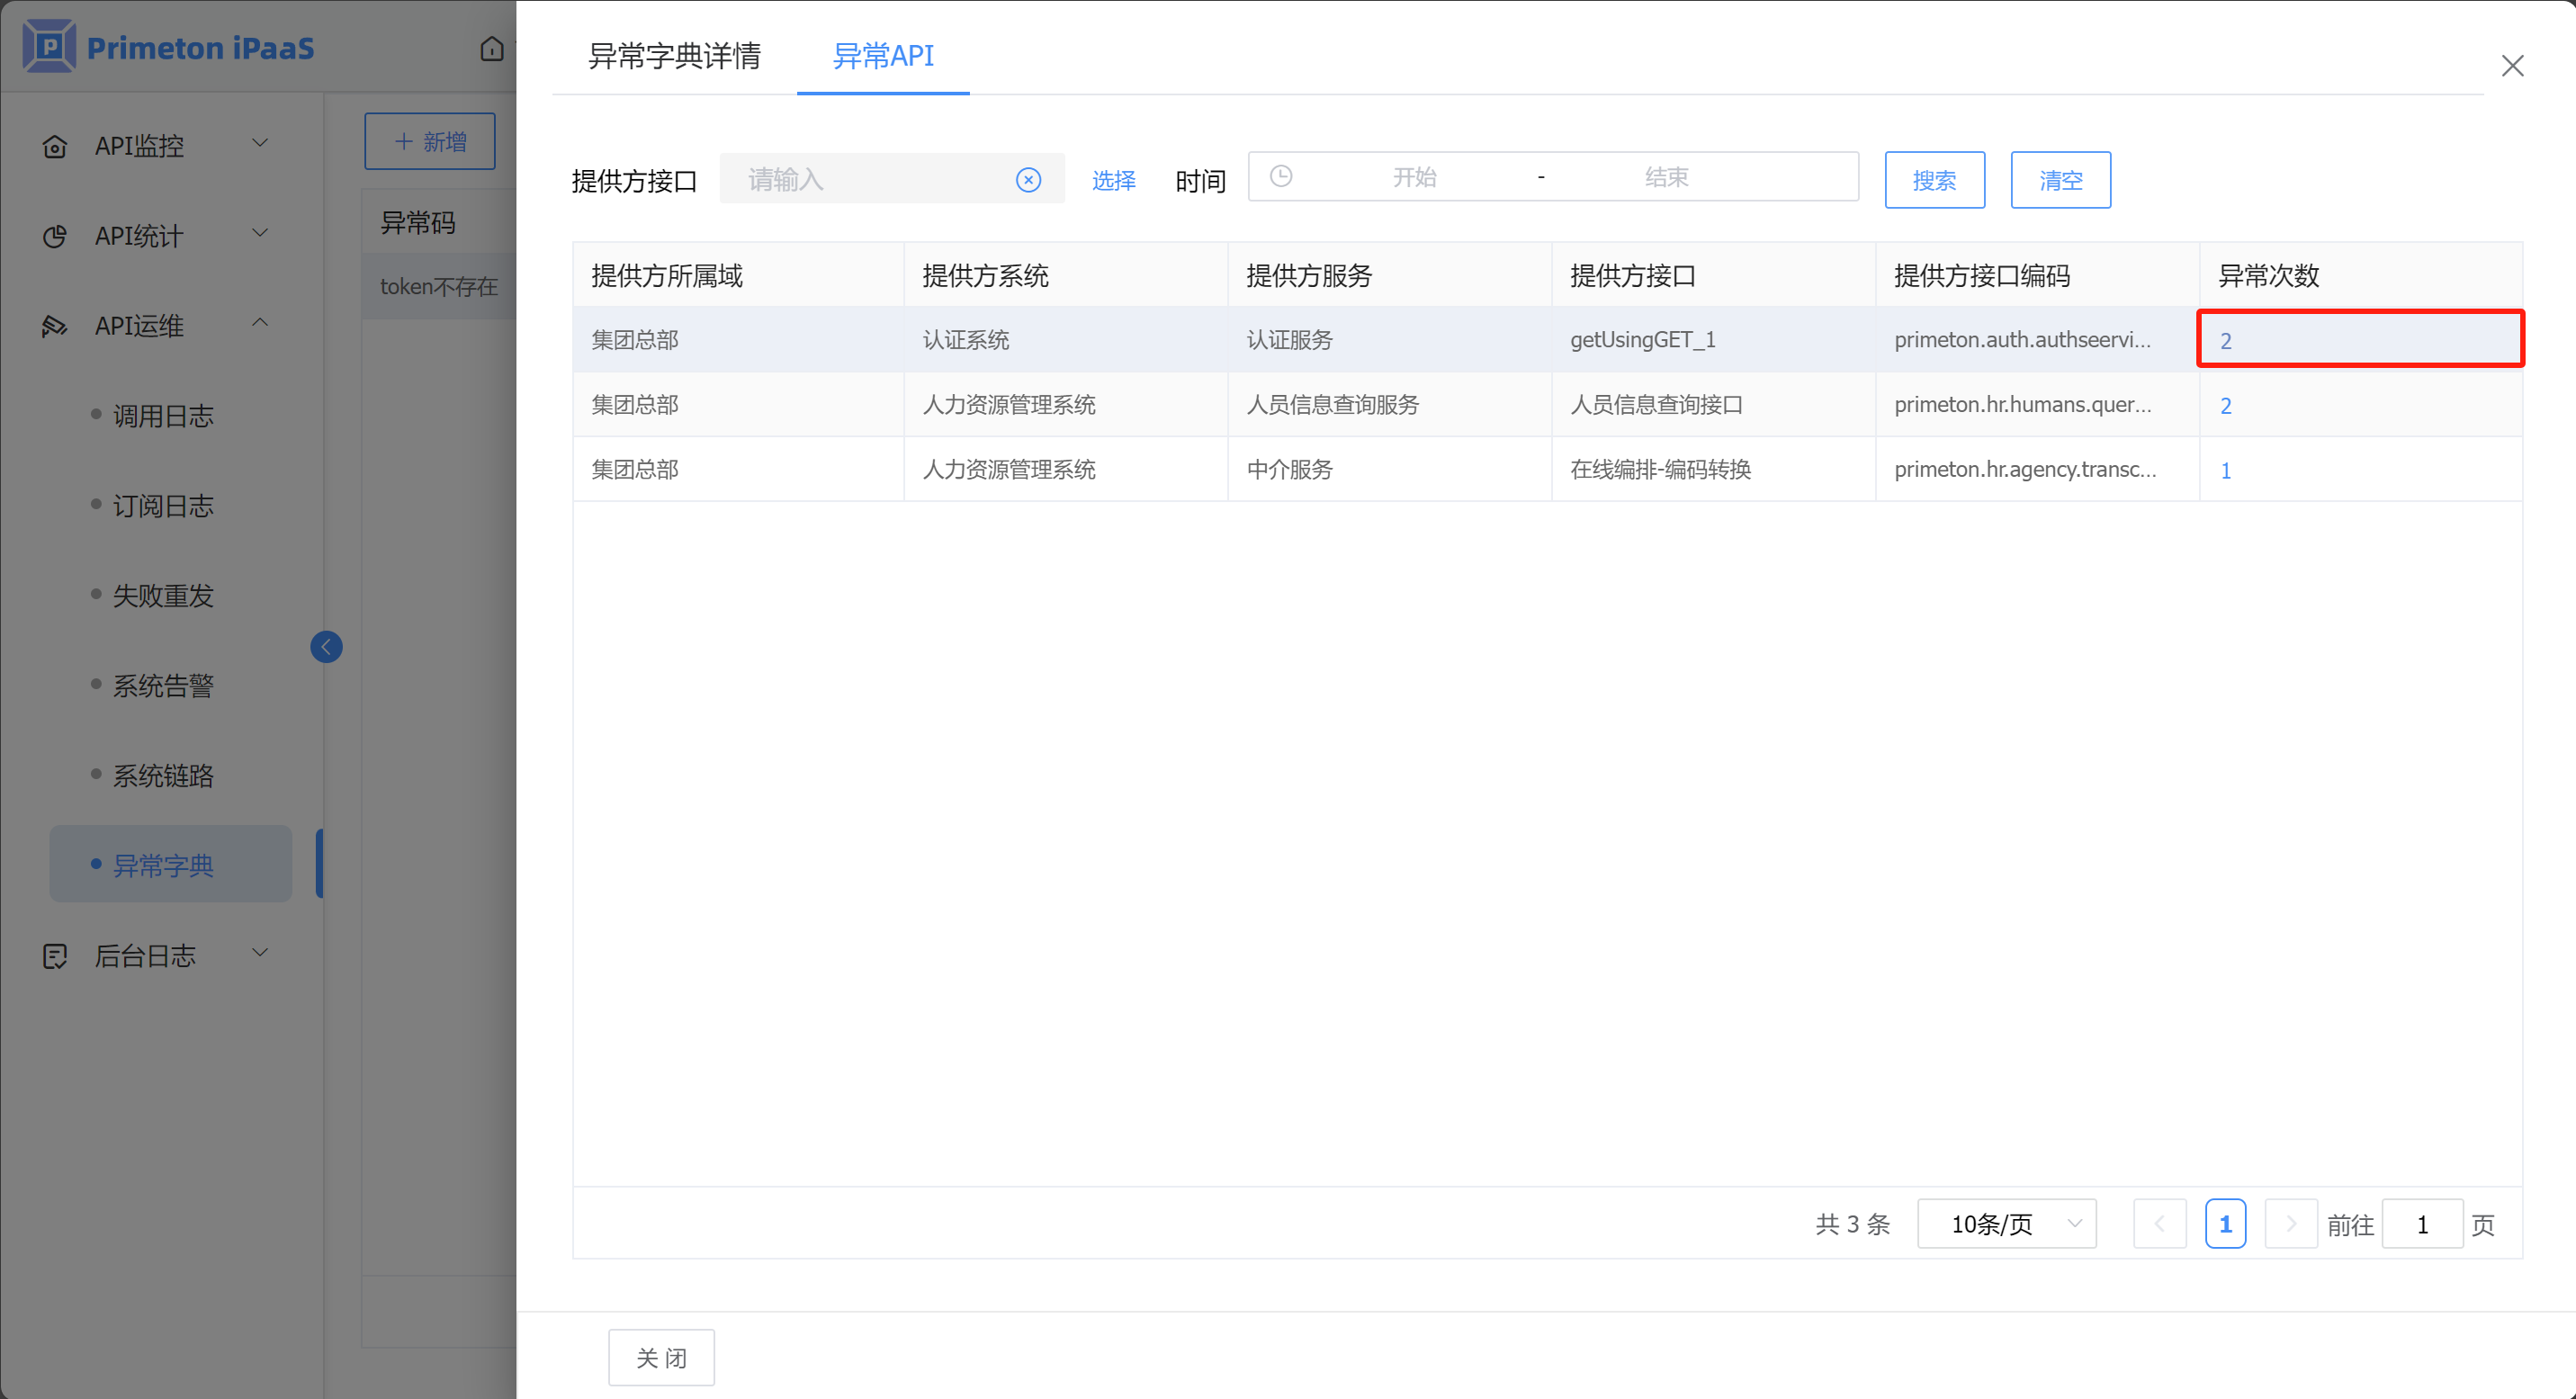Click the 清空 button
The width and height of the screenshot is (2576, 1399).
point(2060,180)
